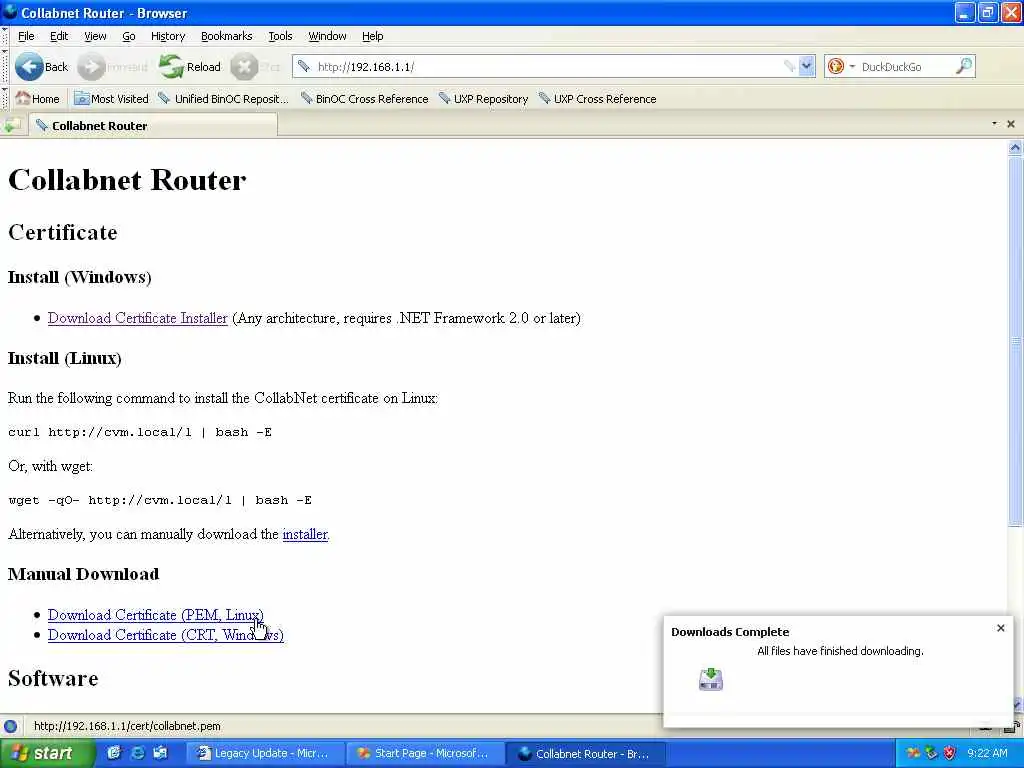Click the DuckDuckGo search engine icon
This screenshot has width=1024, height=768.
point(836,66)
